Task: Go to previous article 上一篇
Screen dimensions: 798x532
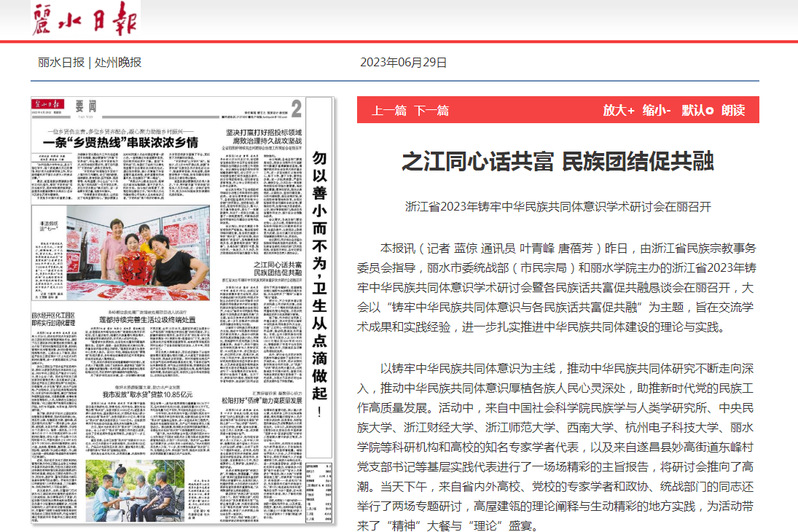Action: click(389, 110)
